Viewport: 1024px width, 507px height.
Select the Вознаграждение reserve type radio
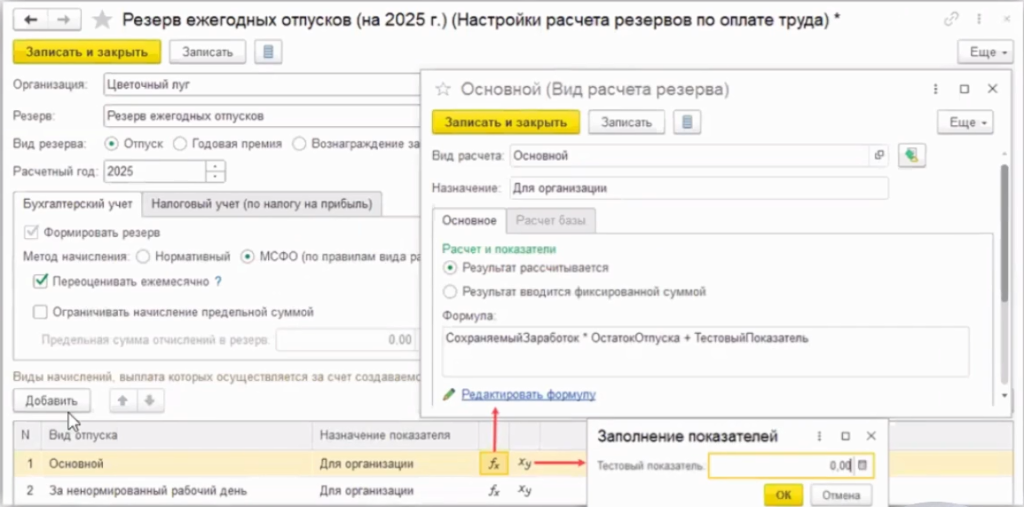point(298,143)
